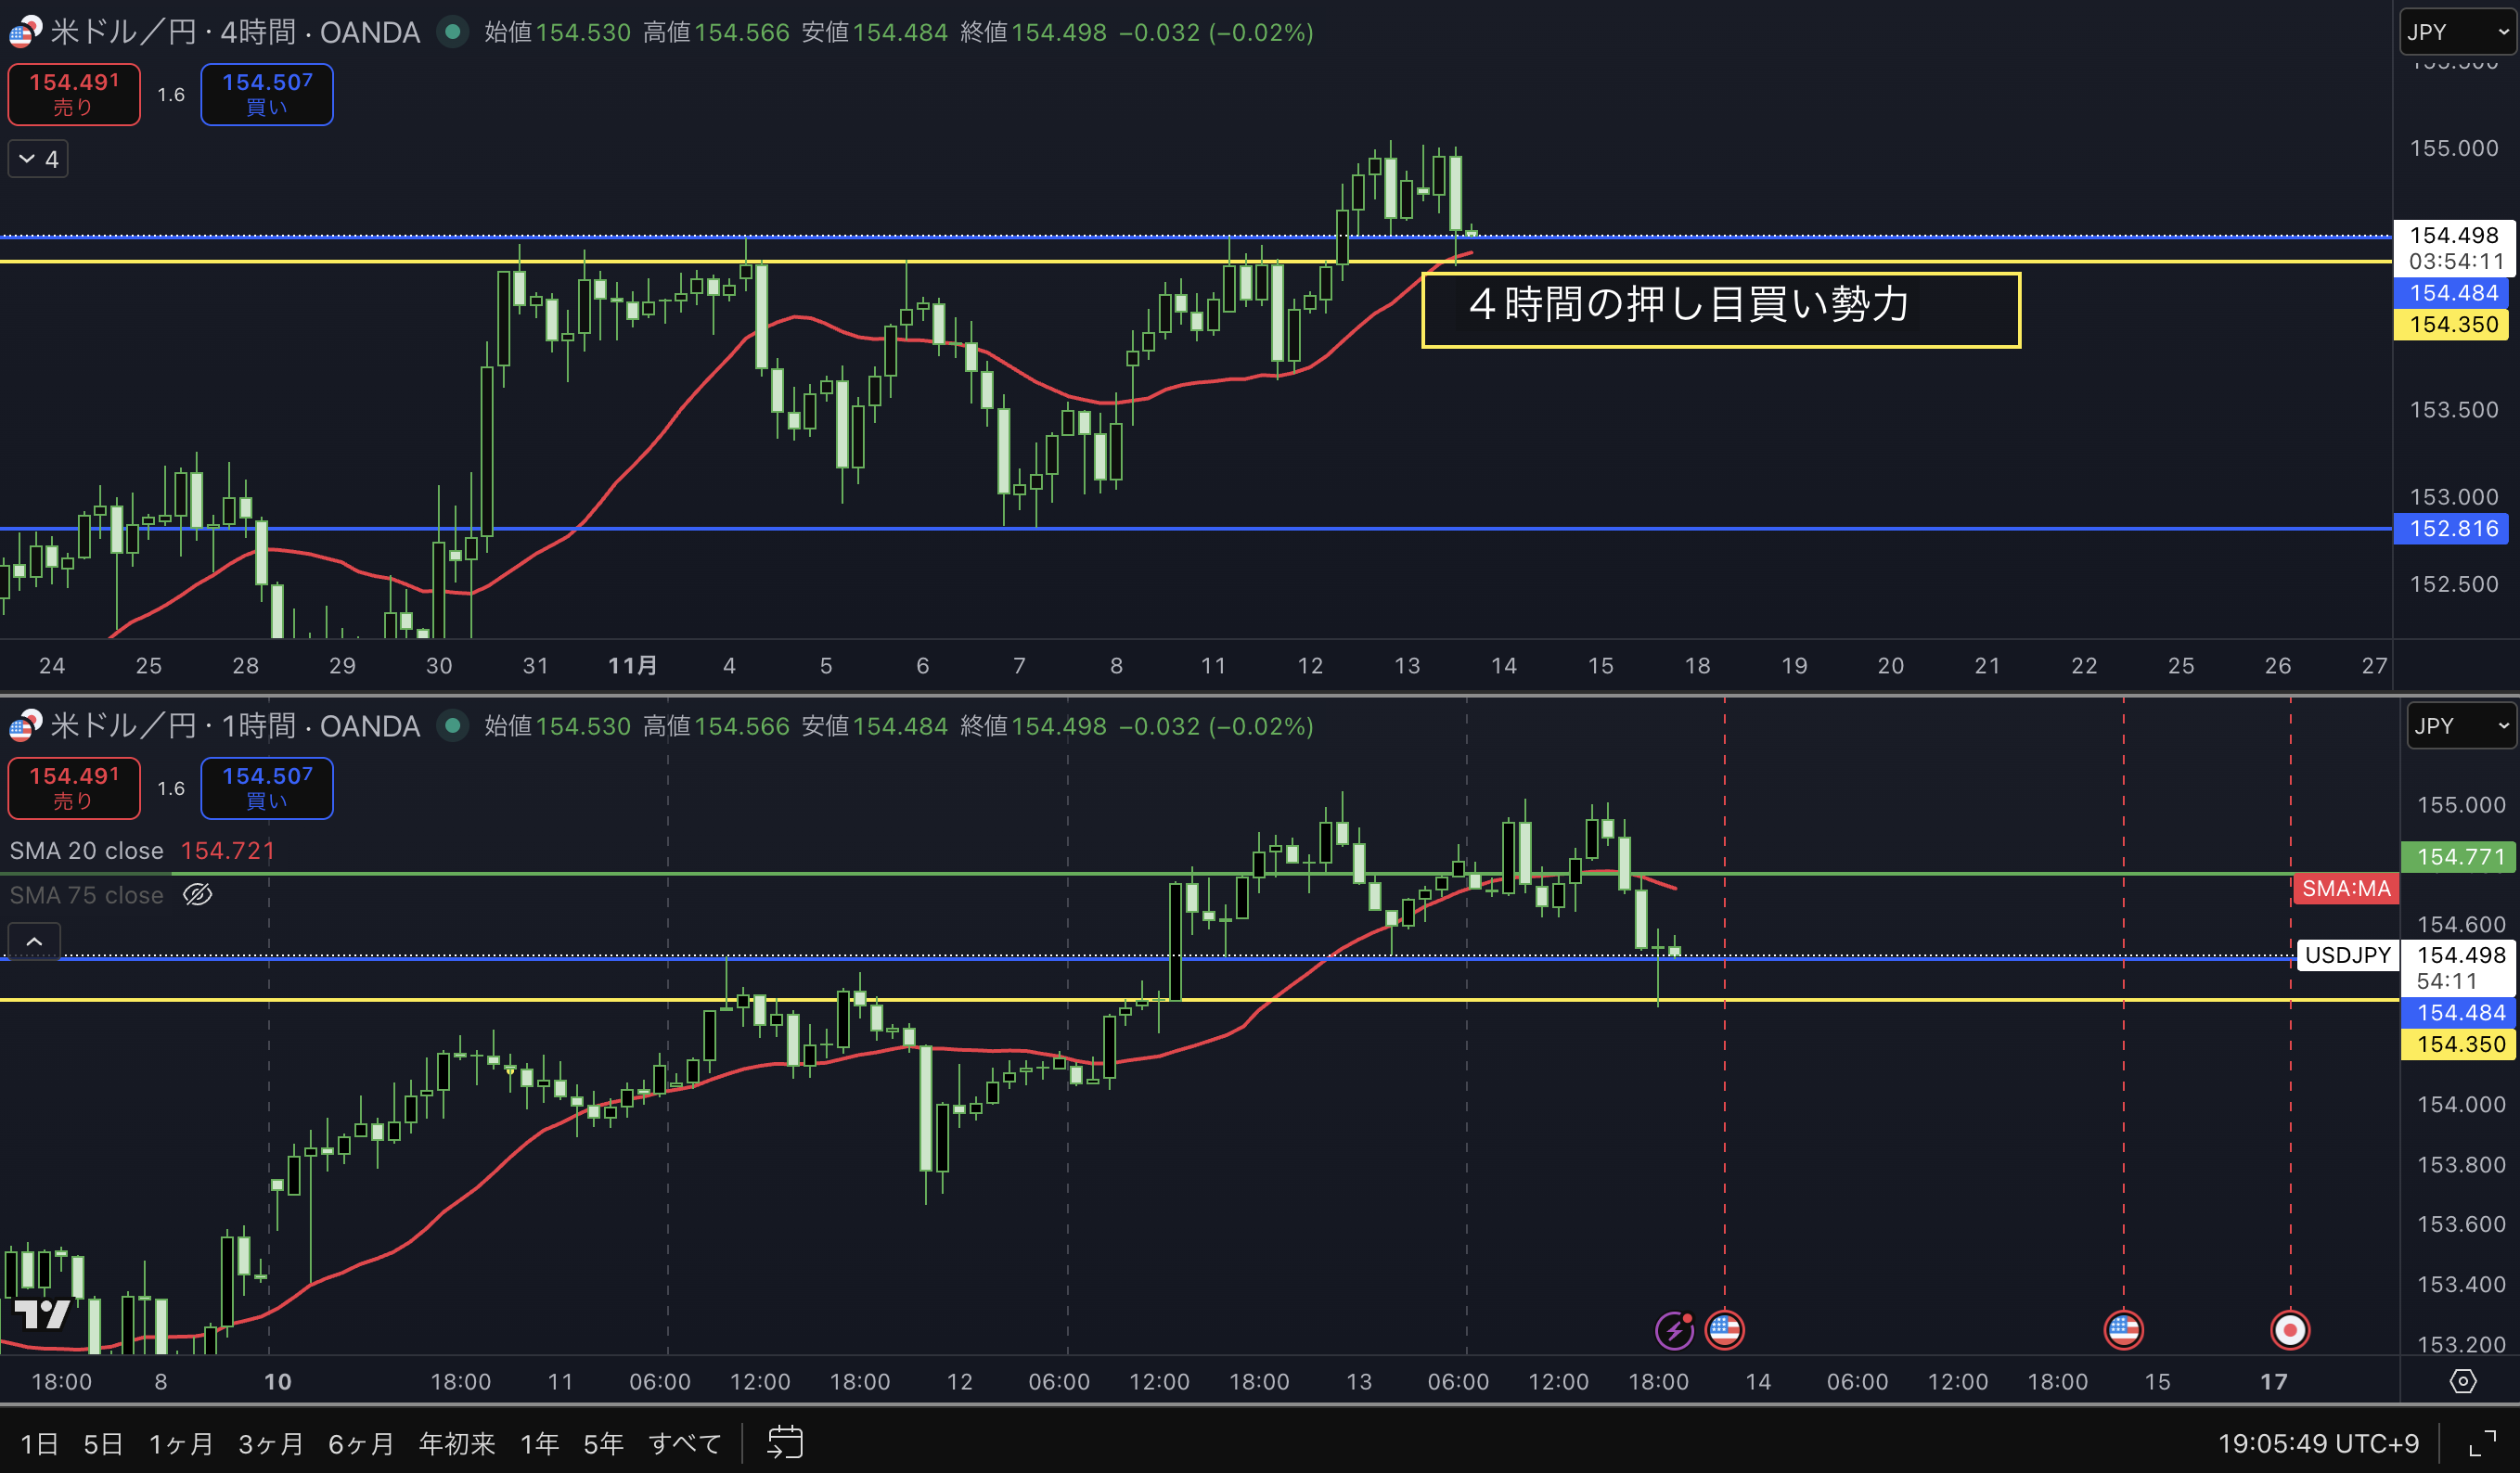Open the upper chart JPY currency dropdown
Image resolution: width=2520 pixels, height=1473 pixels.
pos(2456,32)
